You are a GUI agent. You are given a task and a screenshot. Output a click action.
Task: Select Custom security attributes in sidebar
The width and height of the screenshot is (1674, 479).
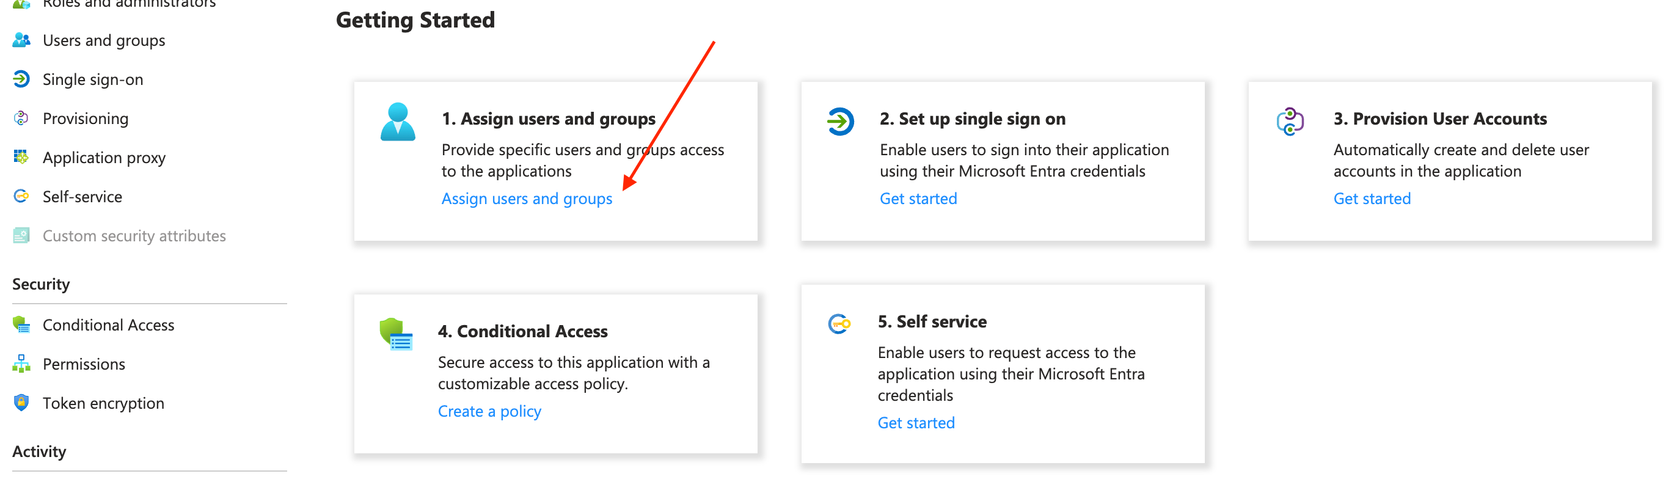tap(134, 236)
